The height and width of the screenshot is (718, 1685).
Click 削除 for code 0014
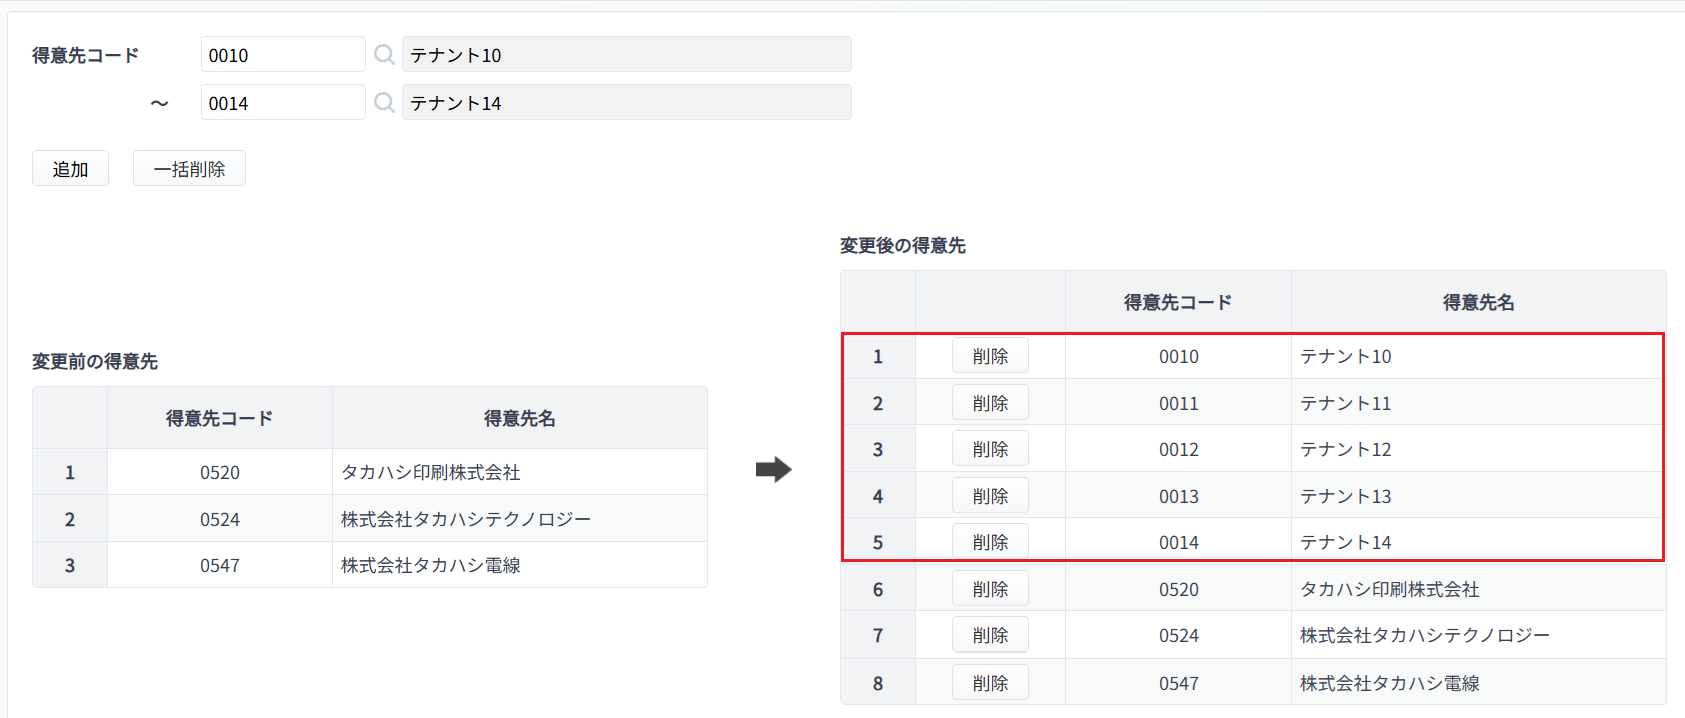pyautogui.click(x=990, y=542)
